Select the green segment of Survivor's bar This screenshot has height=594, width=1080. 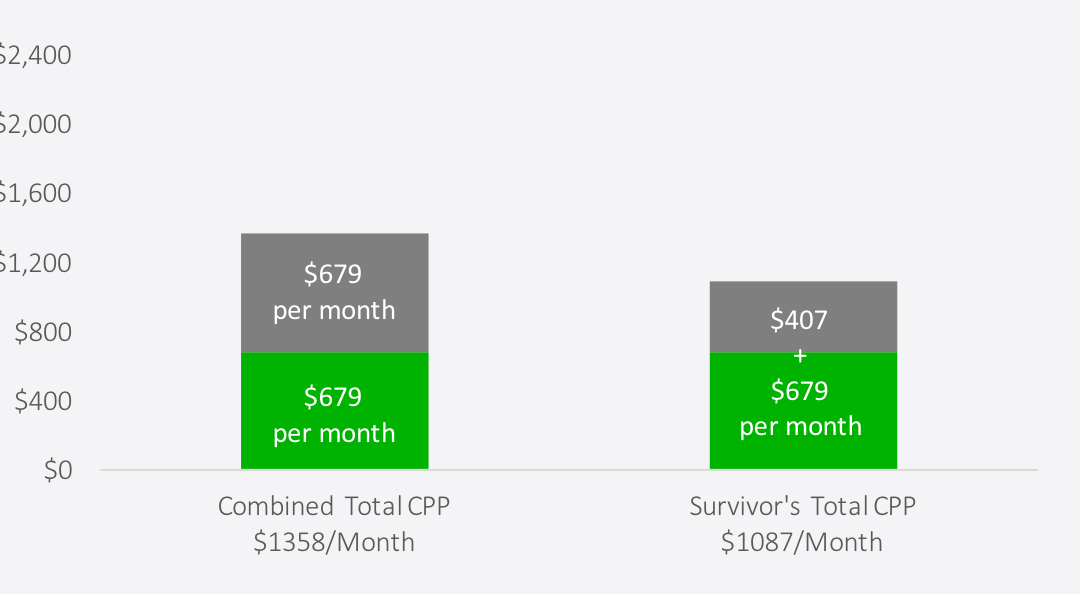pos(803,411)
